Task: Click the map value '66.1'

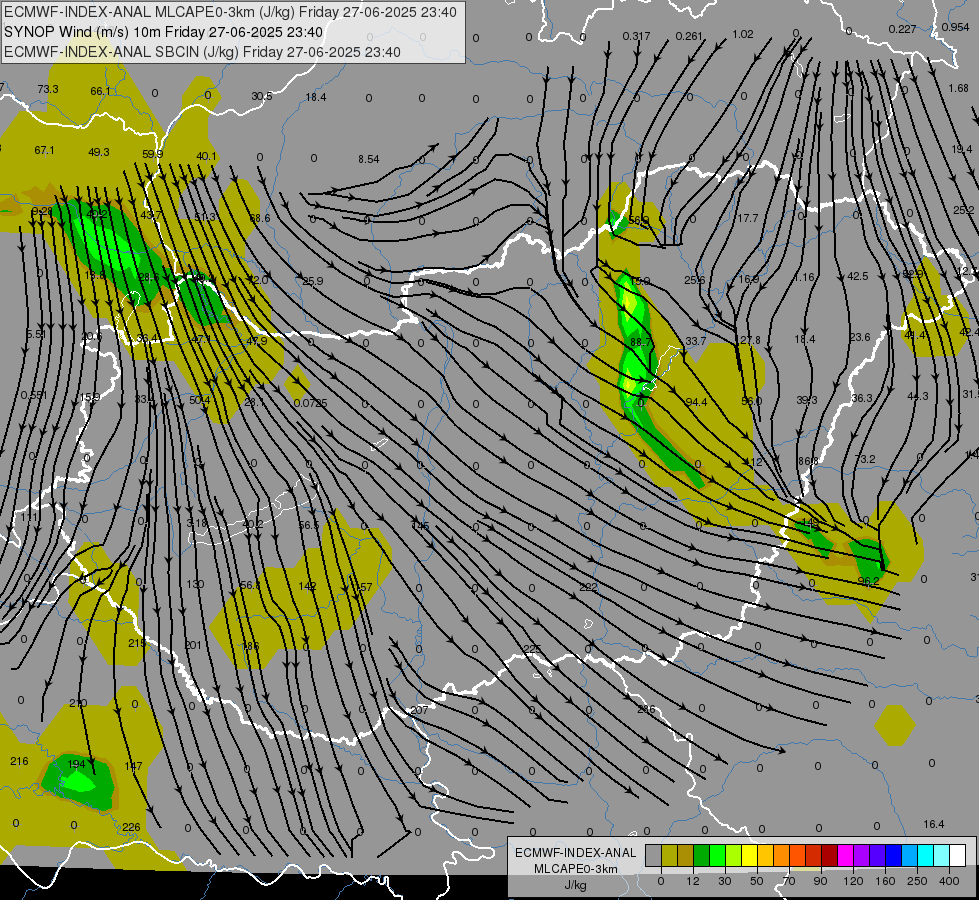Action: click(x=101, y=91)
